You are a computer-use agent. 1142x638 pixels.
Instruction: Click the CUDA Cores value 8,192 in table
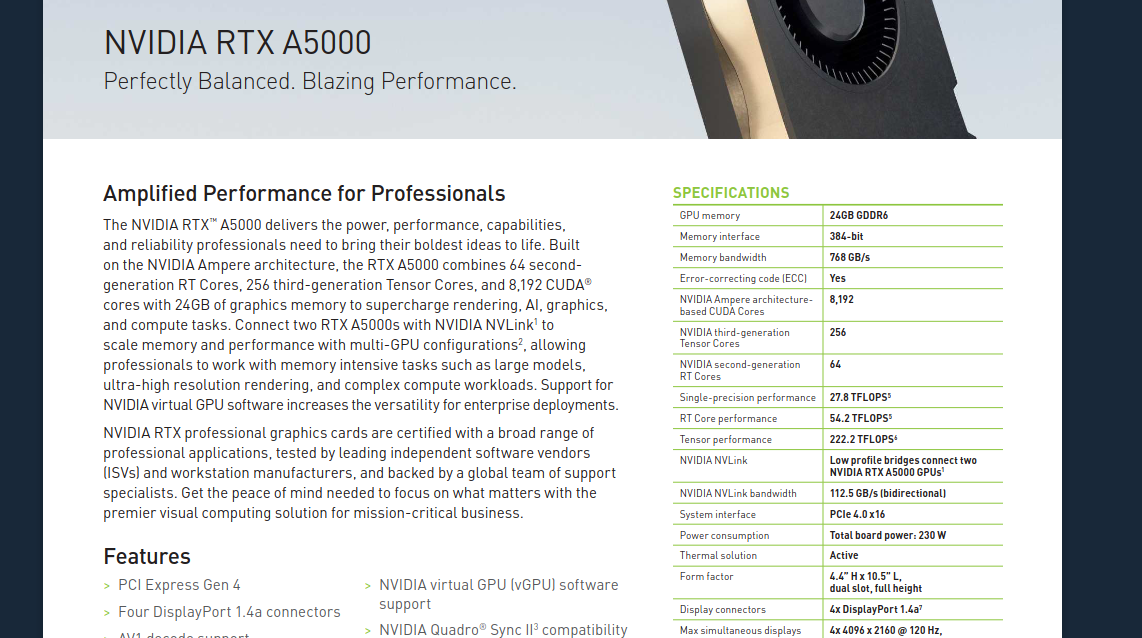[x=841, y=299]
